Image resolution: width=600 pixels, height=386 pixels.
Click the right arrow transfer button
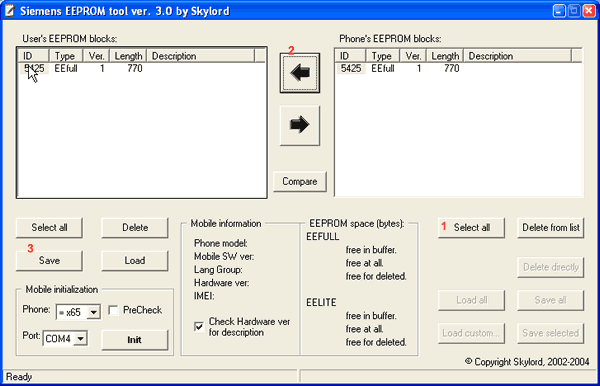tap(300, 125)
